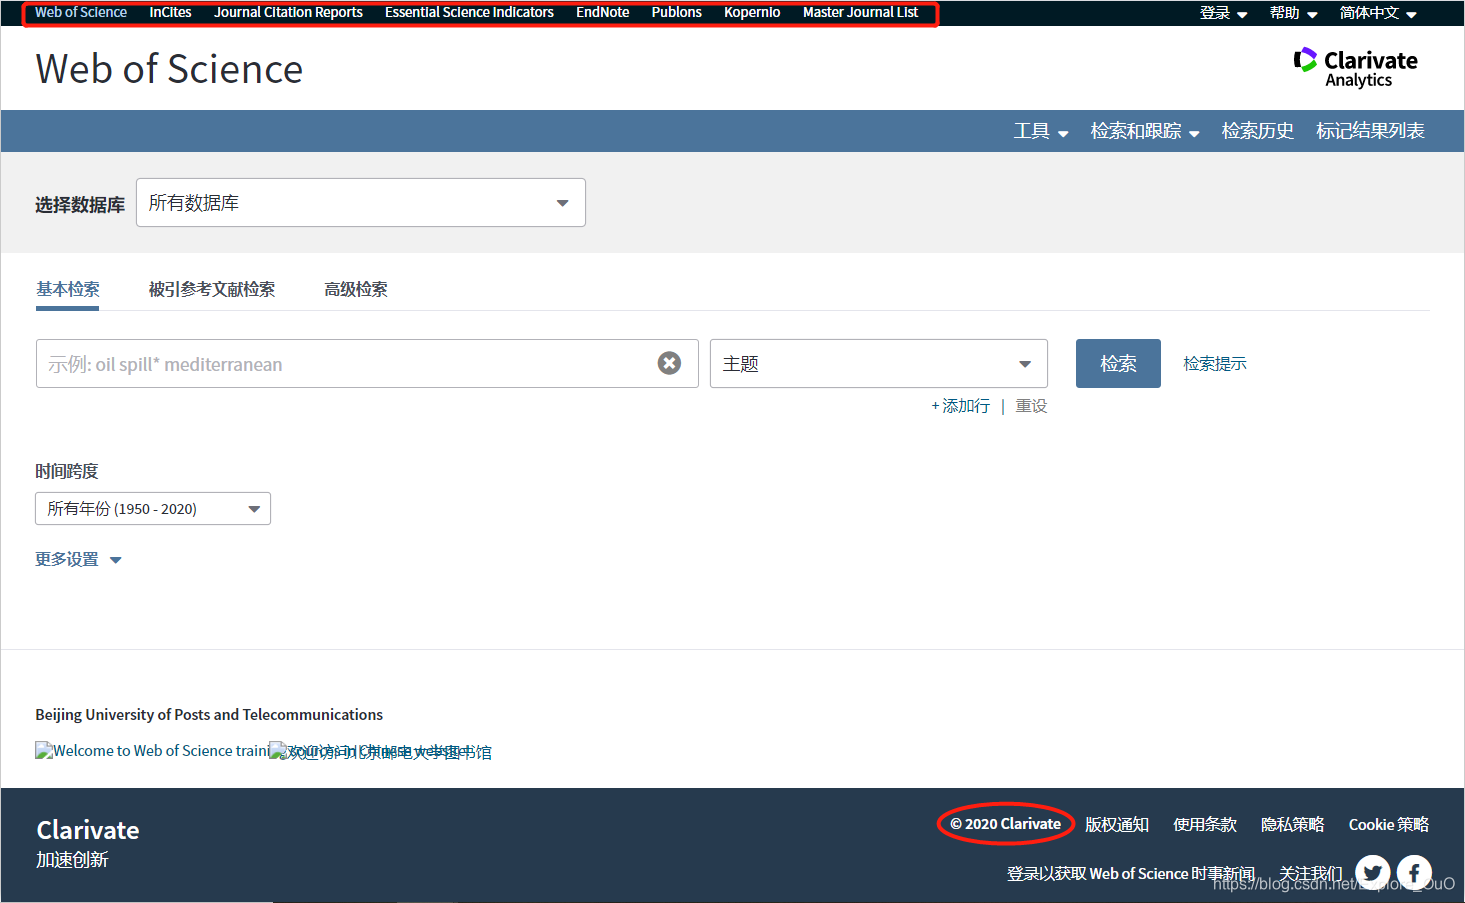Open the Facebook icon in footer
This screenshot has width=1465, height=903.
click(1414, 873)
